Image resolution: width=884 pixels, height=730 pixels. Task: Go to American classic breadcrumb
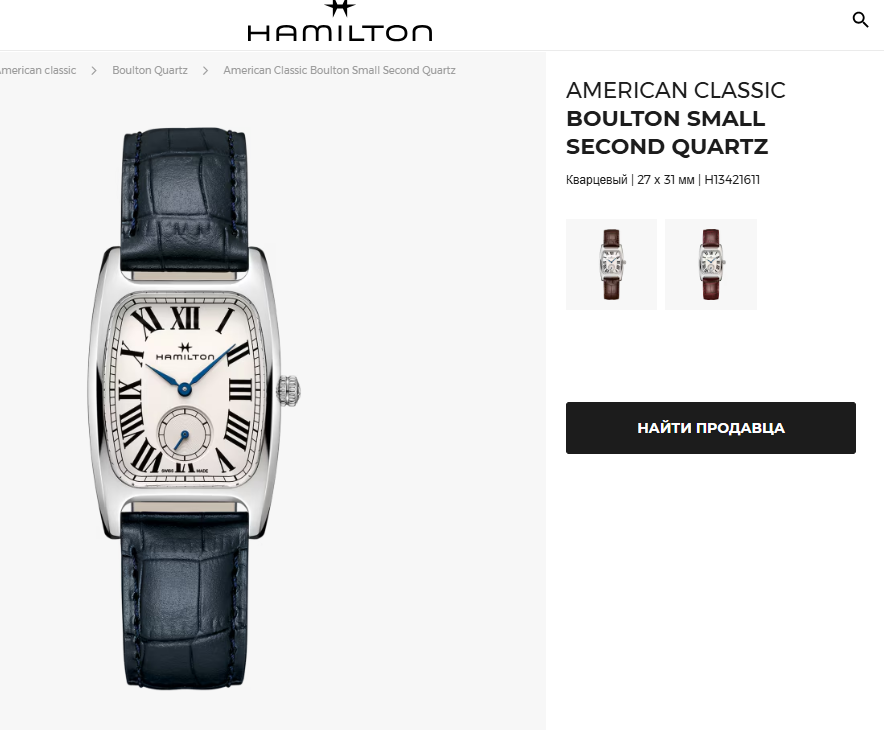click(37, 70)
